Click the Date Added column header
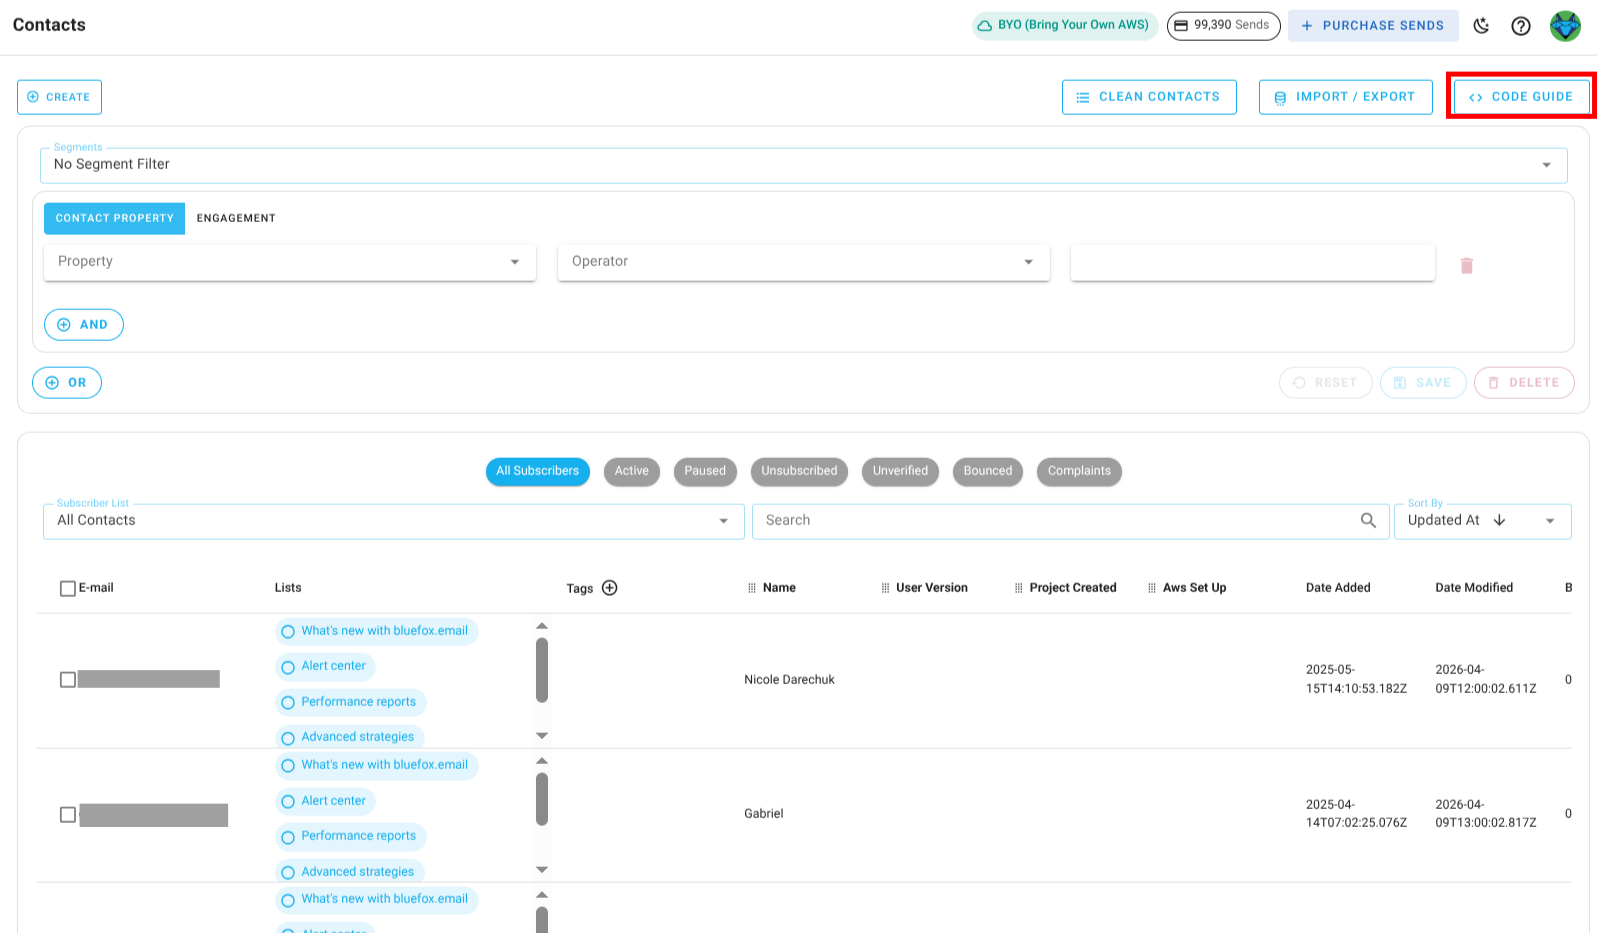The width and height of the screenshot is (1597, 933). click(1338, 588)
